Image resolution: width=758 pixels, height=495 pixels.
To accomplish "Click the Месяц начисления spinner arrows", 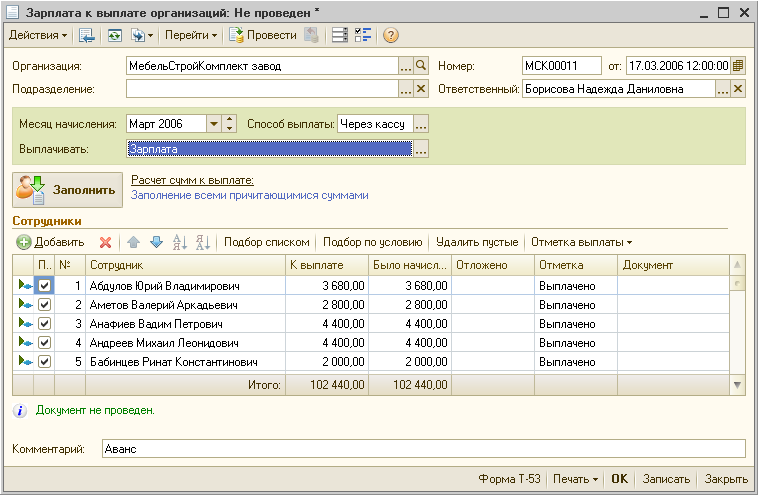I will [230, 124].
